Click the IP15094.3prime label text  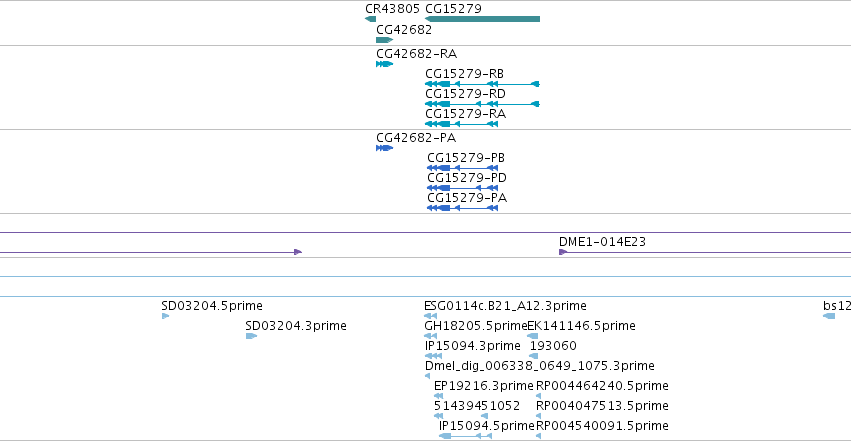point(472,346)
